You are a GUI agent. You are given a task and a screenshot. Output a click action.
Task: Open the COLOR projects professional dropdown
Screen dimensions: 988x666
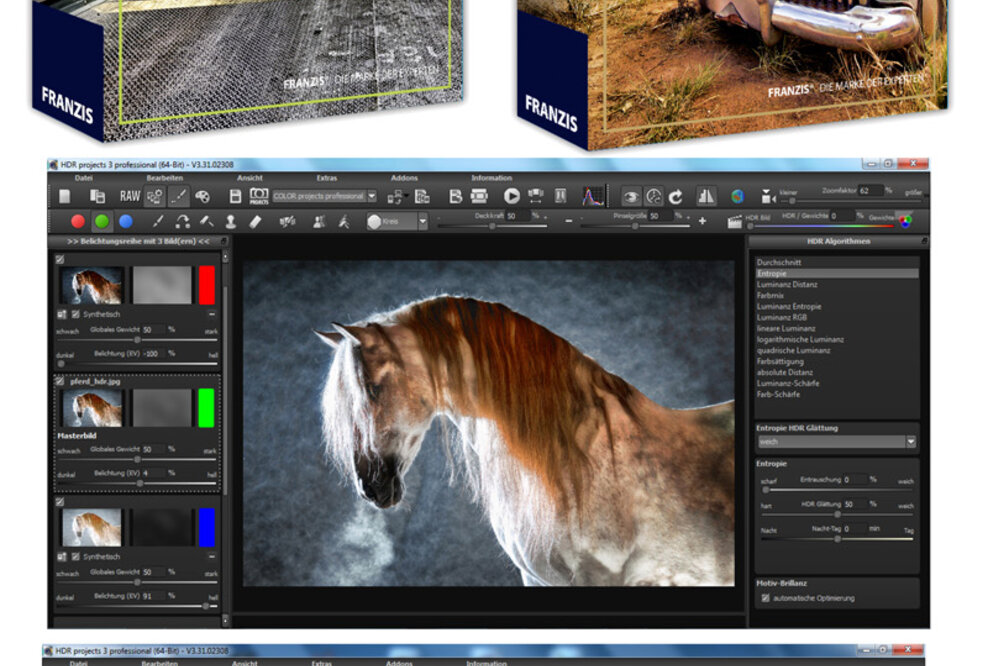point(372,197)
